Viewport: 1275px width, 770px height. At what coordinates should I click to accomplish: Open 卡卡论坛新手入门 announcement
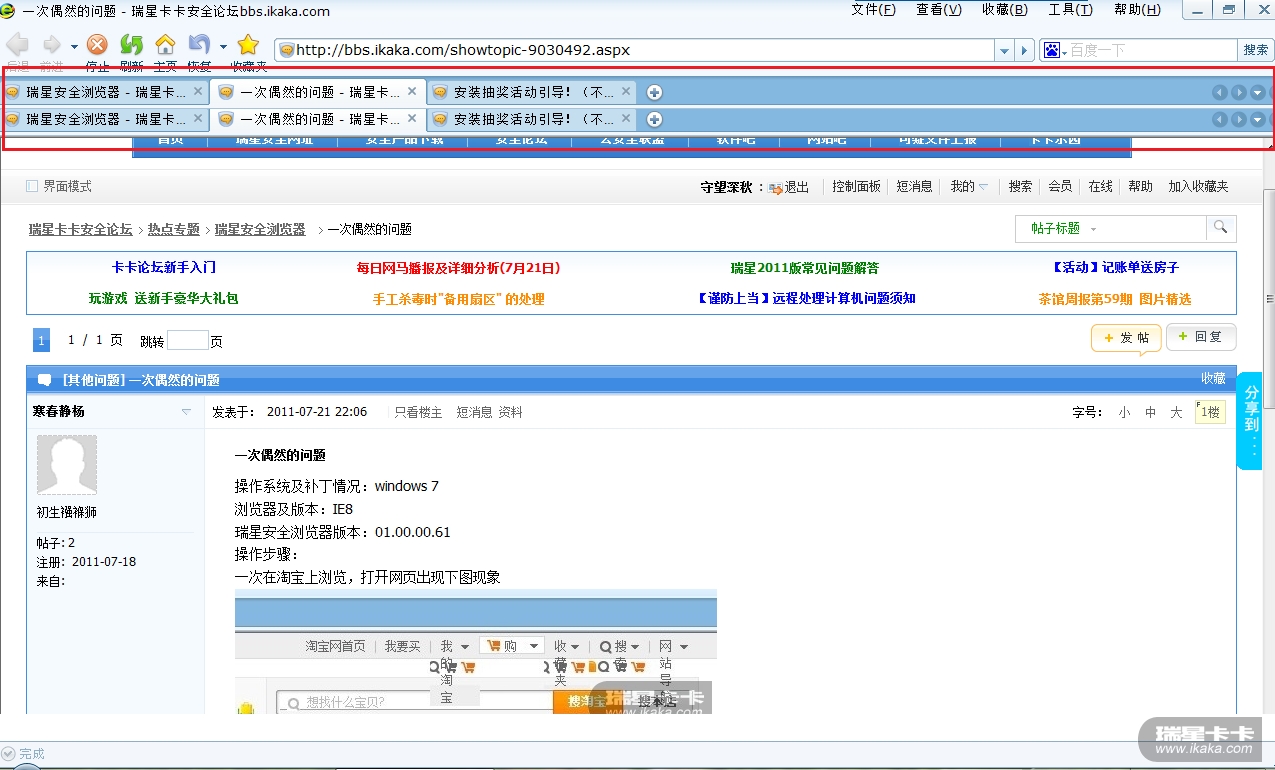pyautogui.click(x=164, y=268)
